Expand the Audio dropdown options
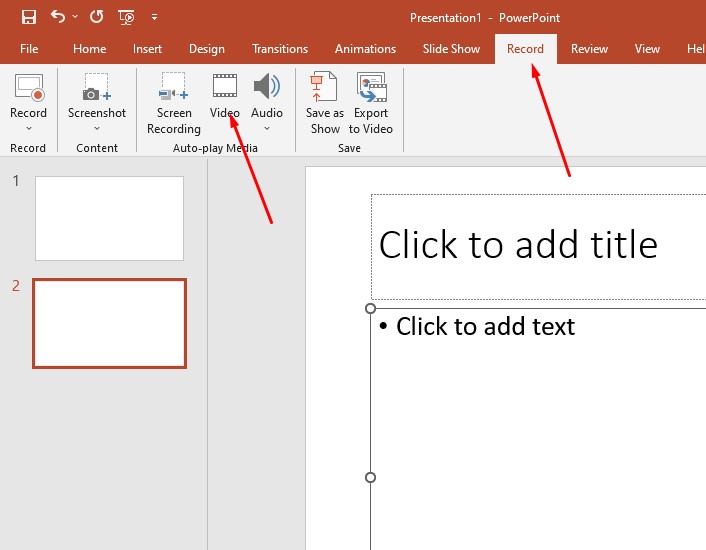The width and height of the screenshot is (706, 550). click(x=267, y=128)
